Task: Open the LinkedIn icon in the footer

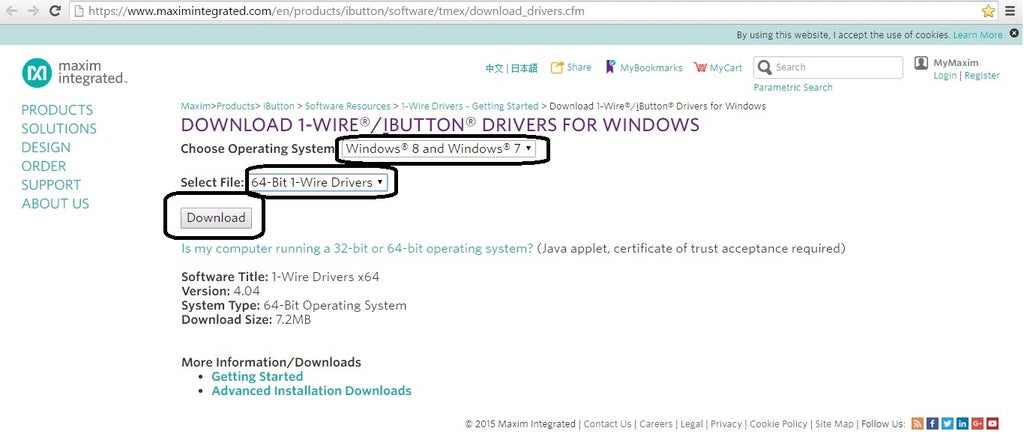Action: click(x=962, y=424)
